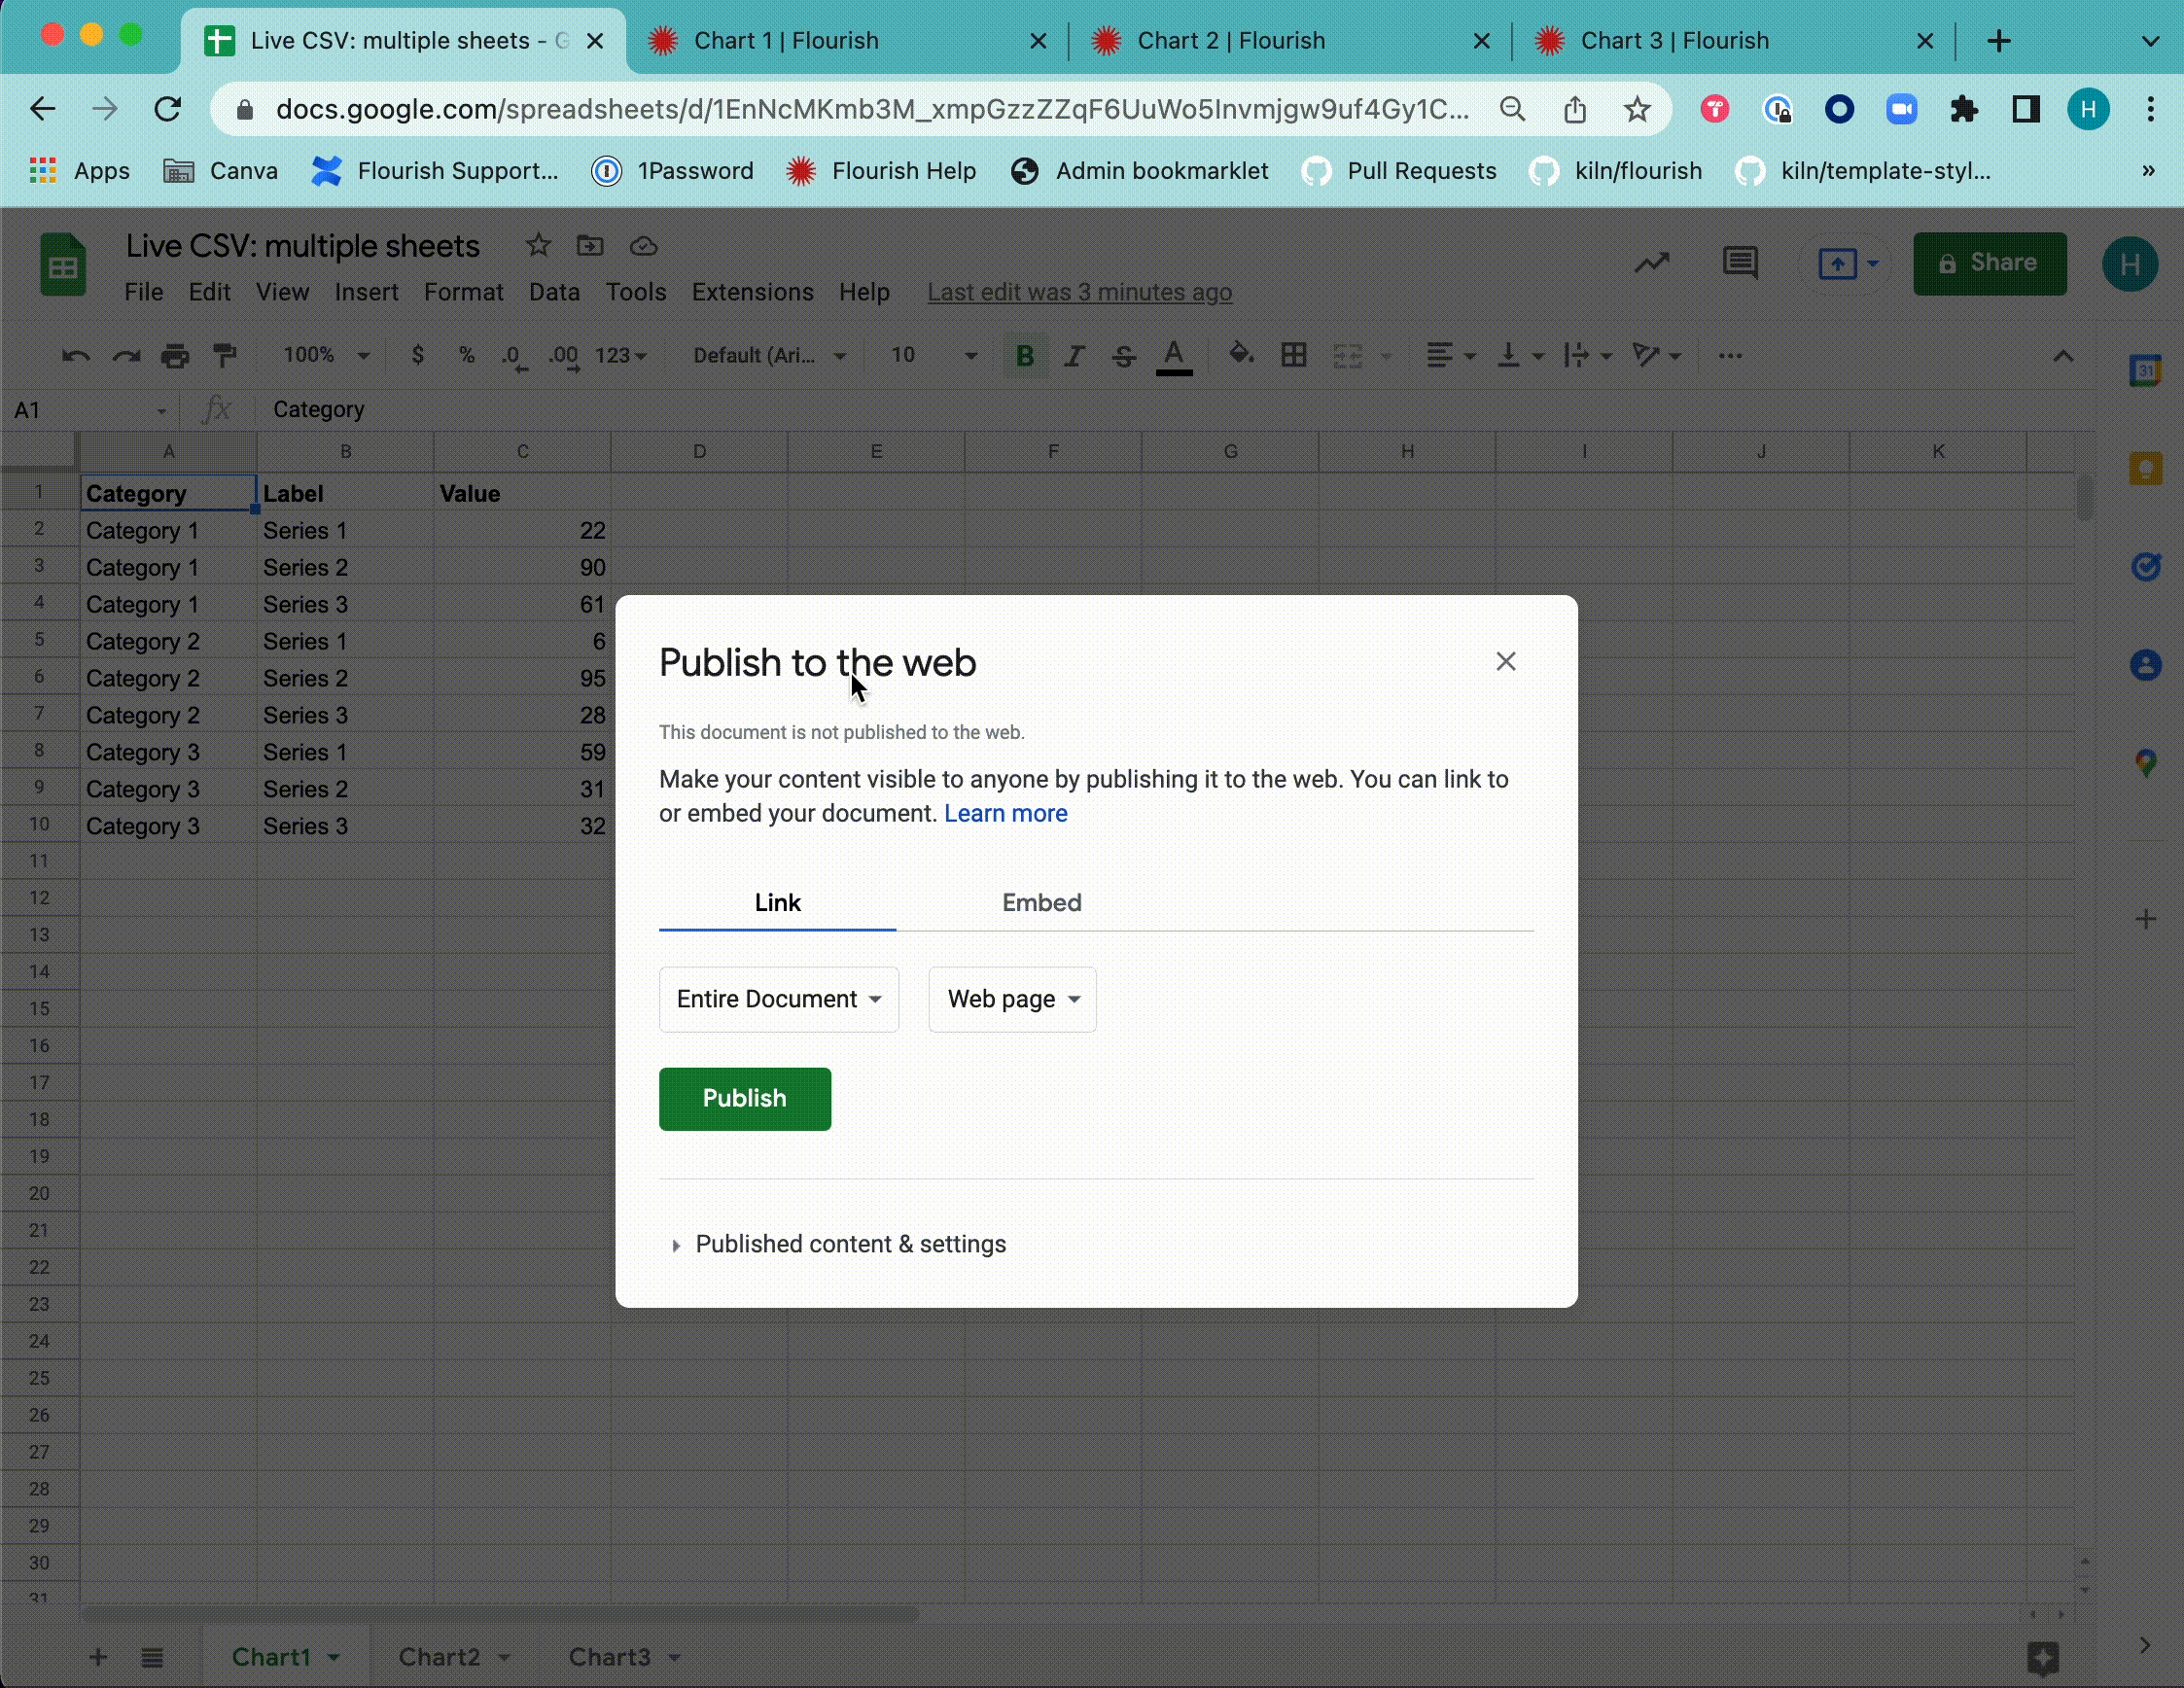Open the Data menu
The image size is (2184, 1688).
click(554, 292)
